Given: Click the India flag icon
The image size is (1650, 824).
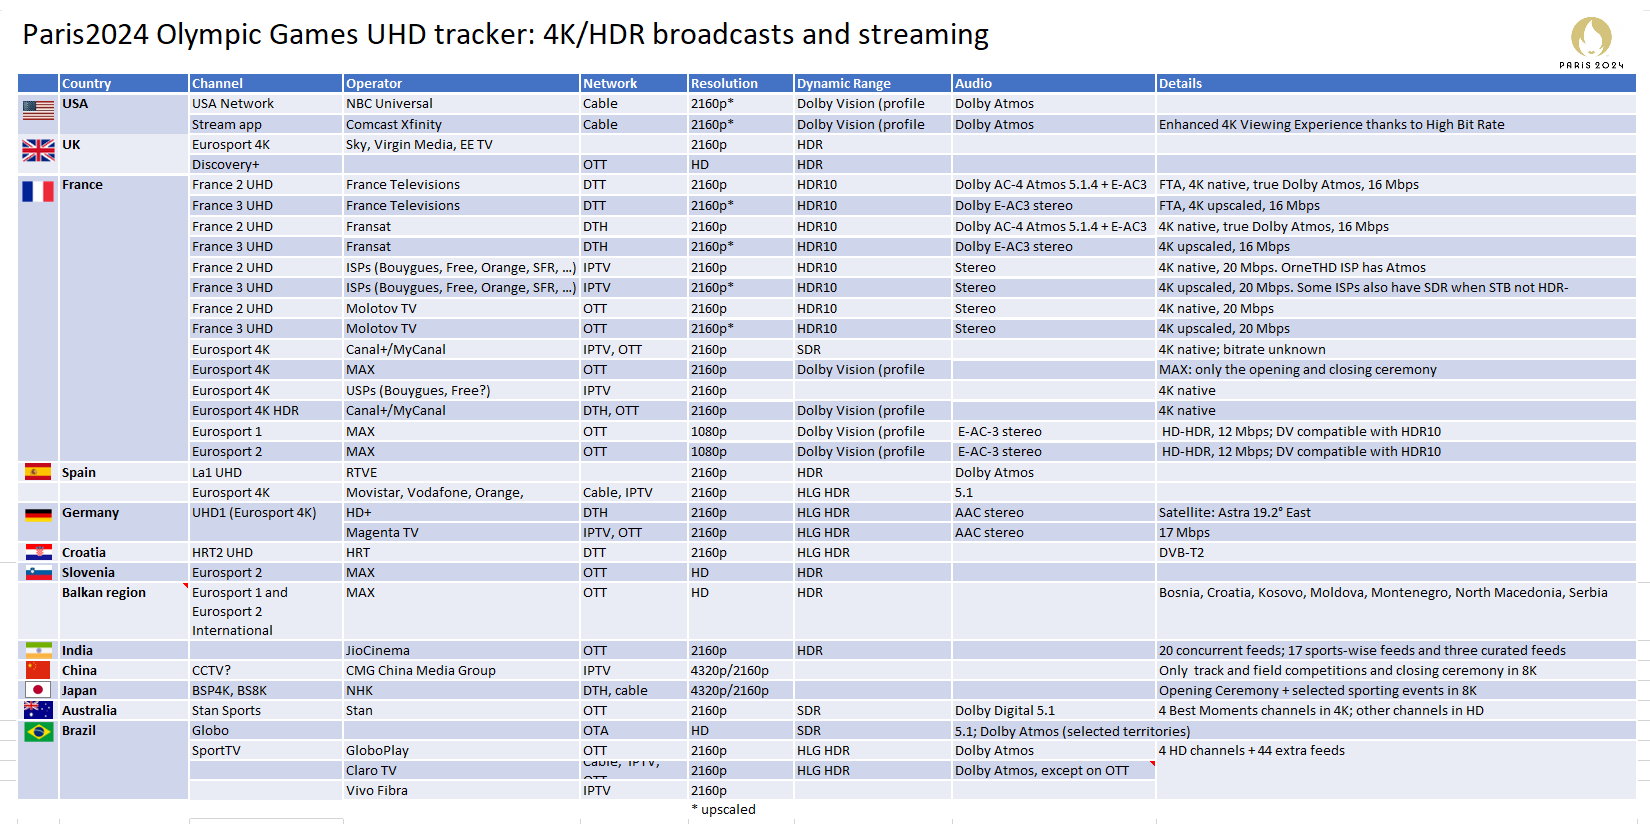Looking at the screenshot, I should tap(38, 650).
